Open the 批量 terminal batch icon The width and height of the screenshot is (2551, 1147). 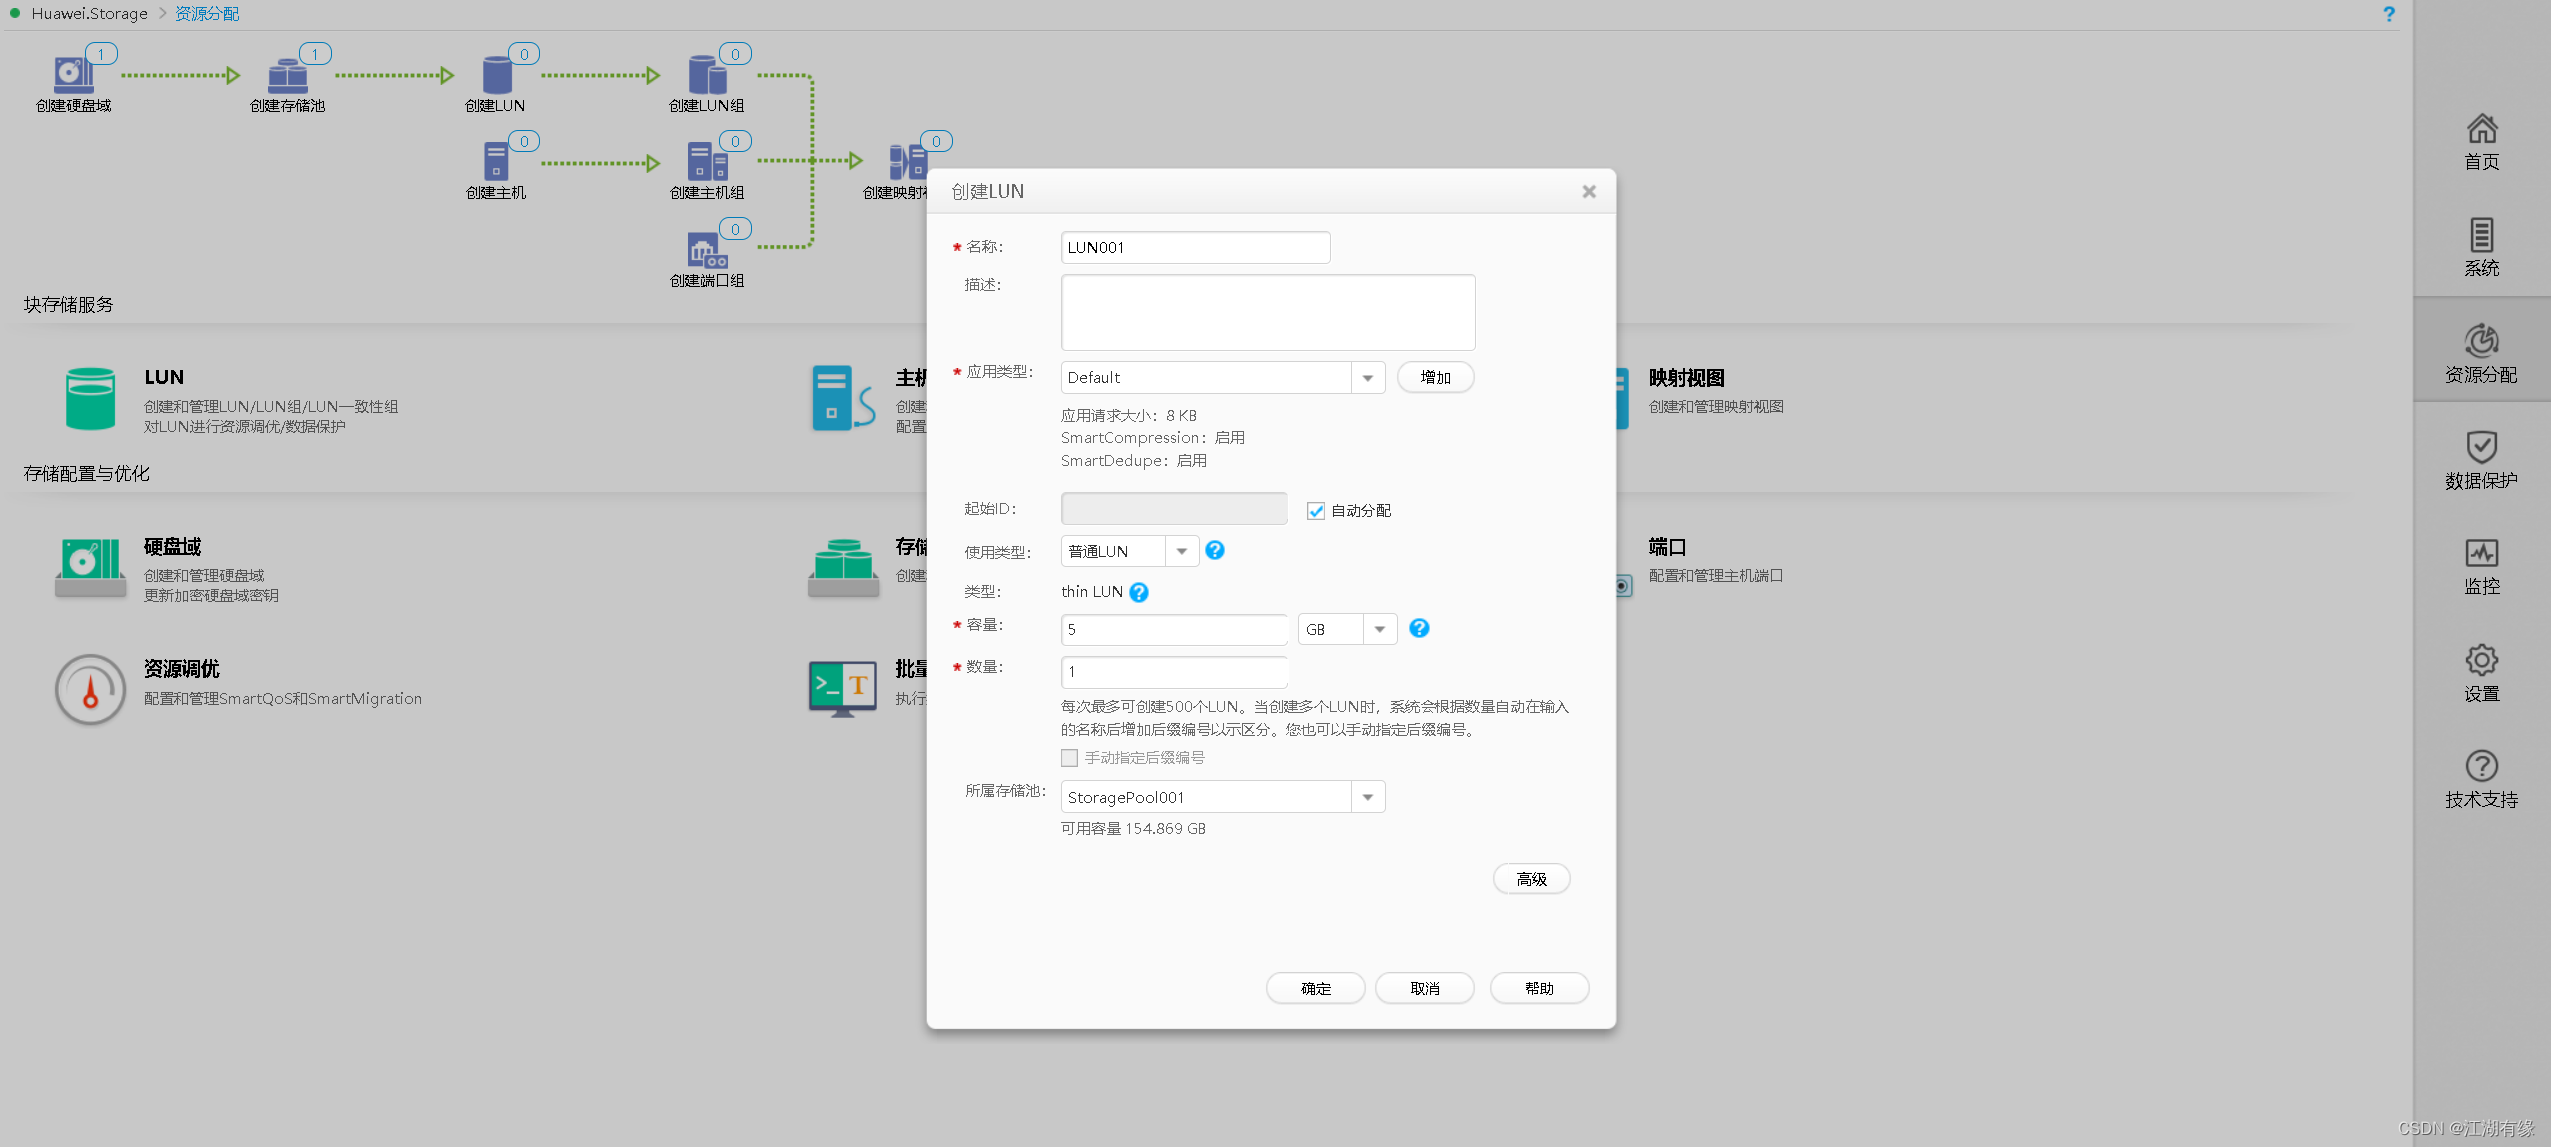coord(843,688)
